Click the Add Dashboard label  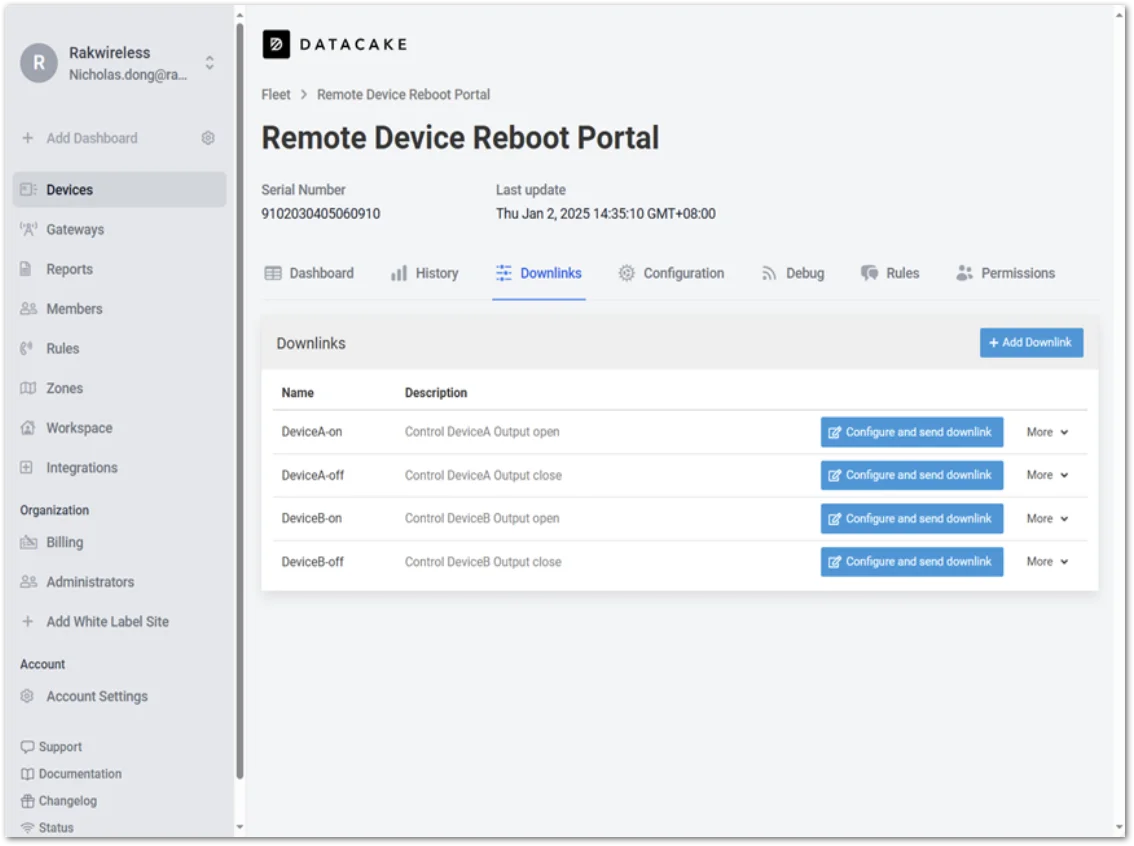pyautogui.click(x=92, y=138)
